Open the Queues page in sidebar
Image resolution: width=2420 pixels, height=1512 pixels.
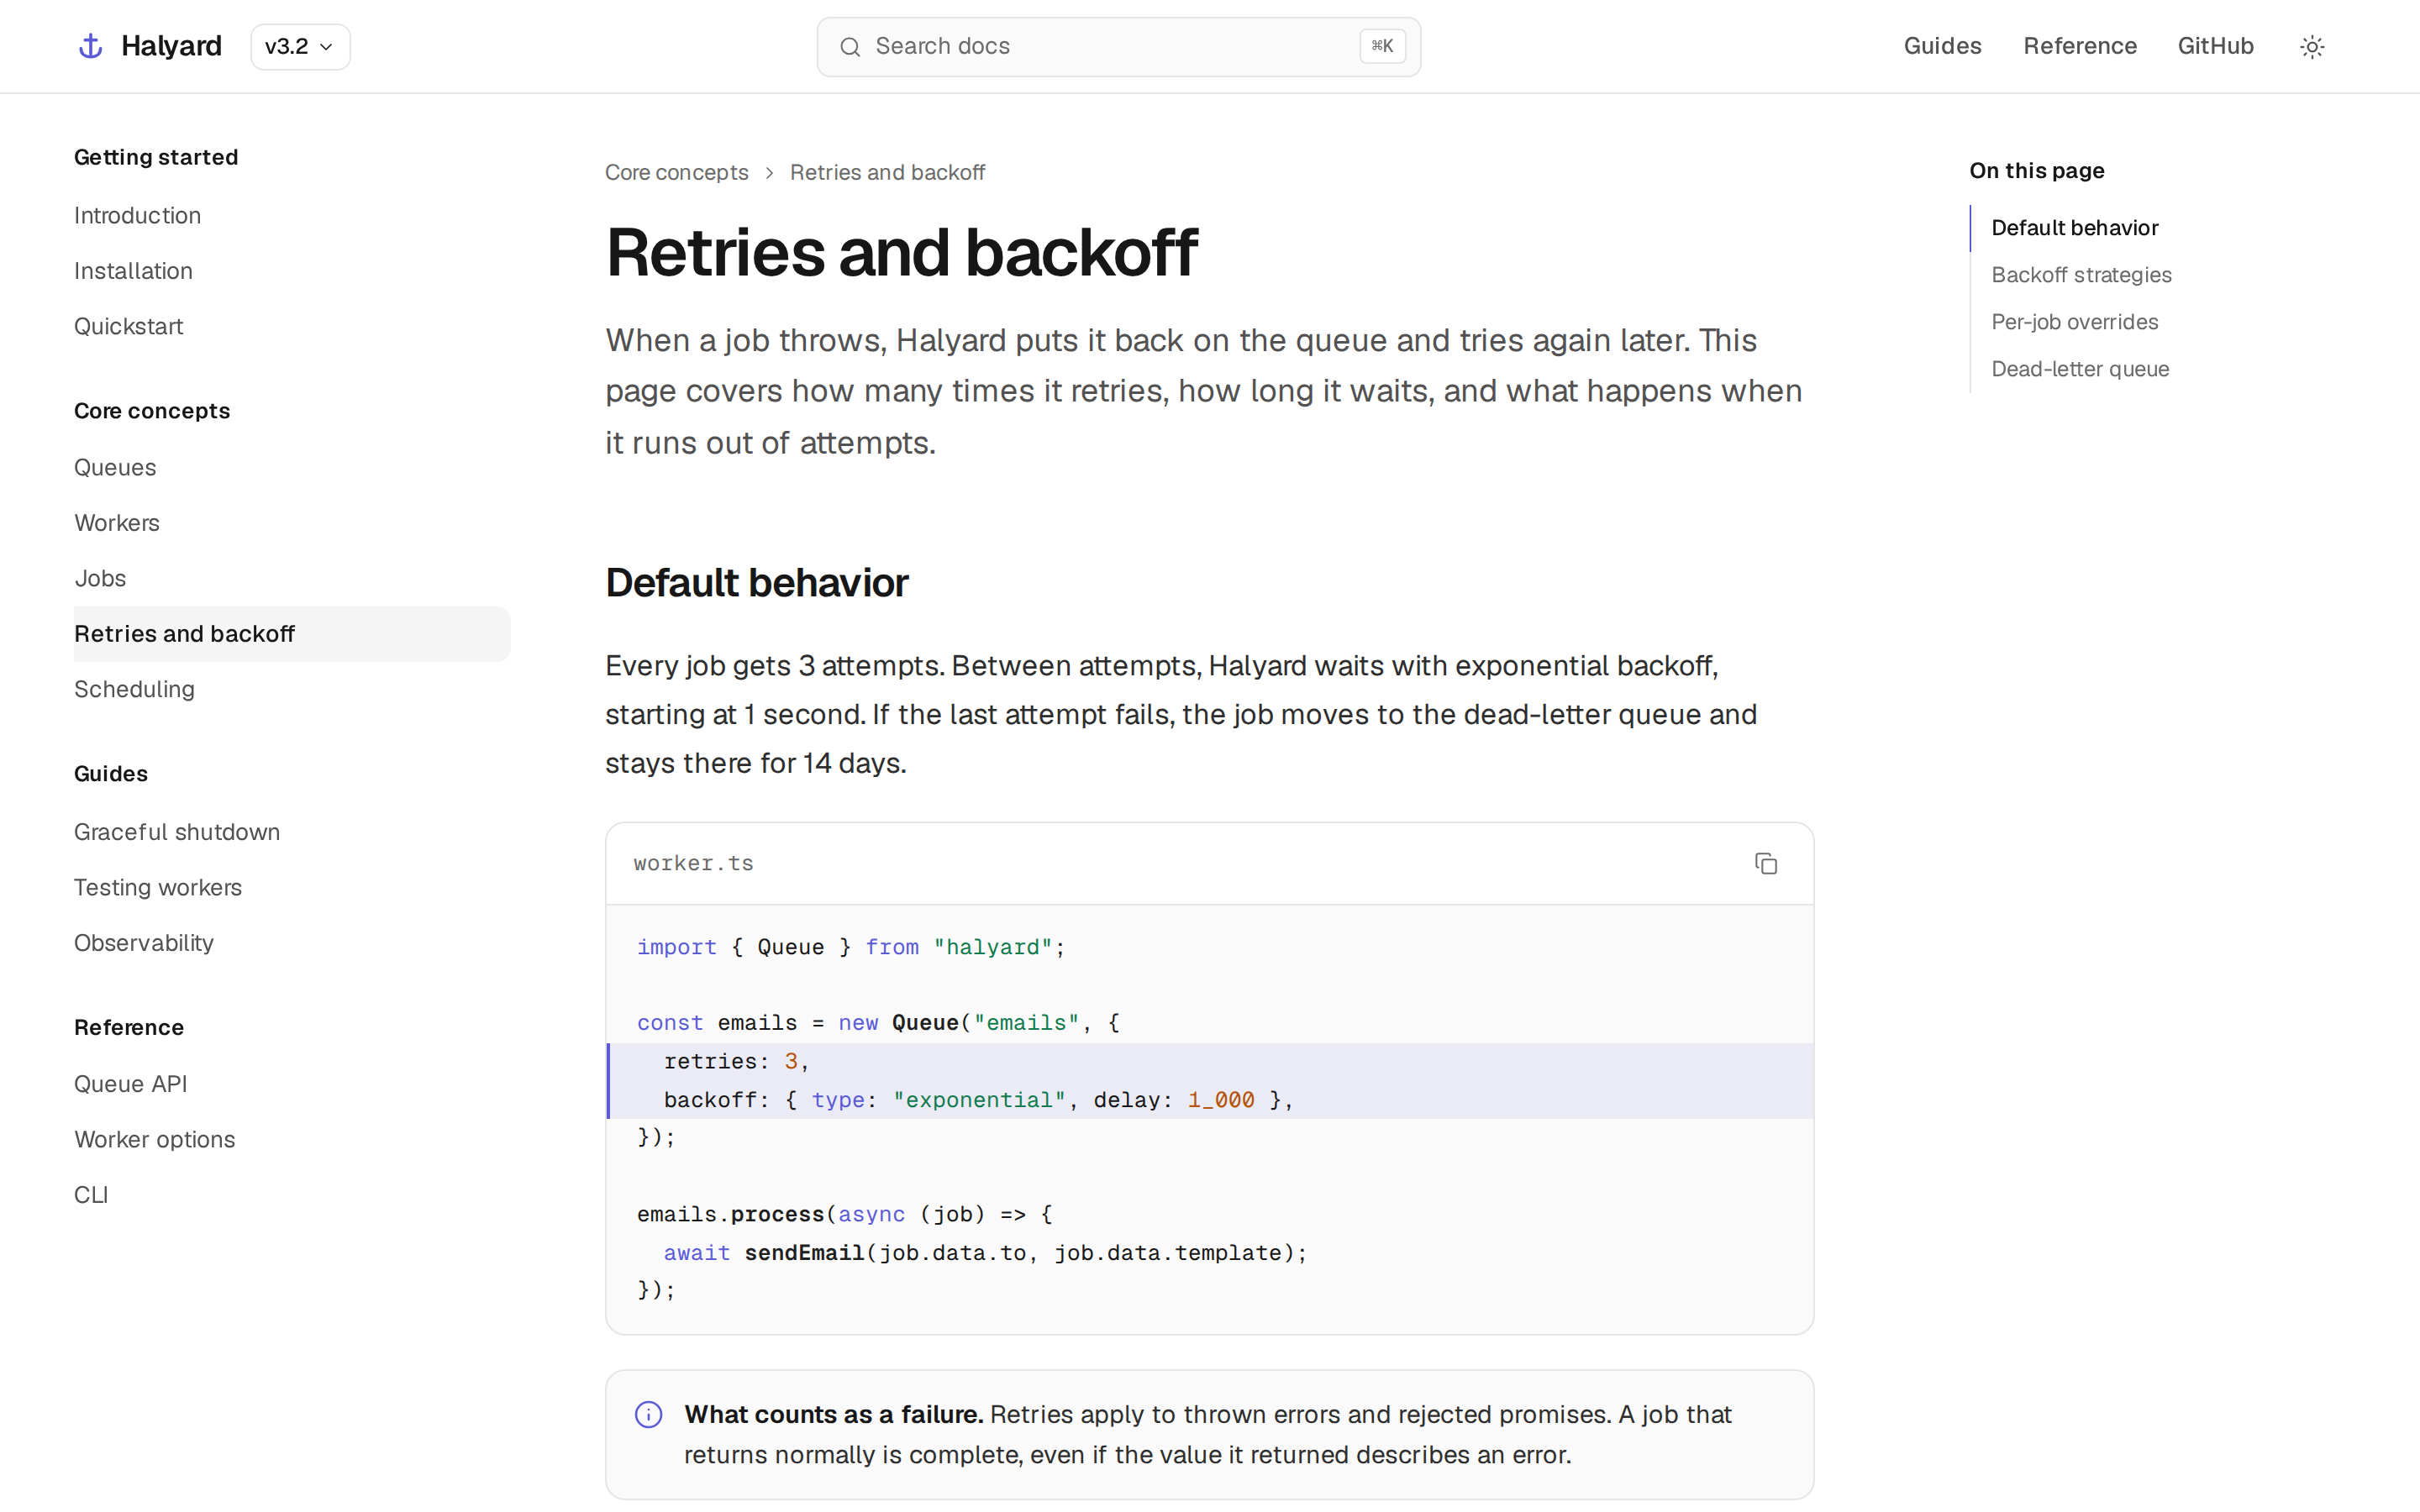(x=115, y=468)
